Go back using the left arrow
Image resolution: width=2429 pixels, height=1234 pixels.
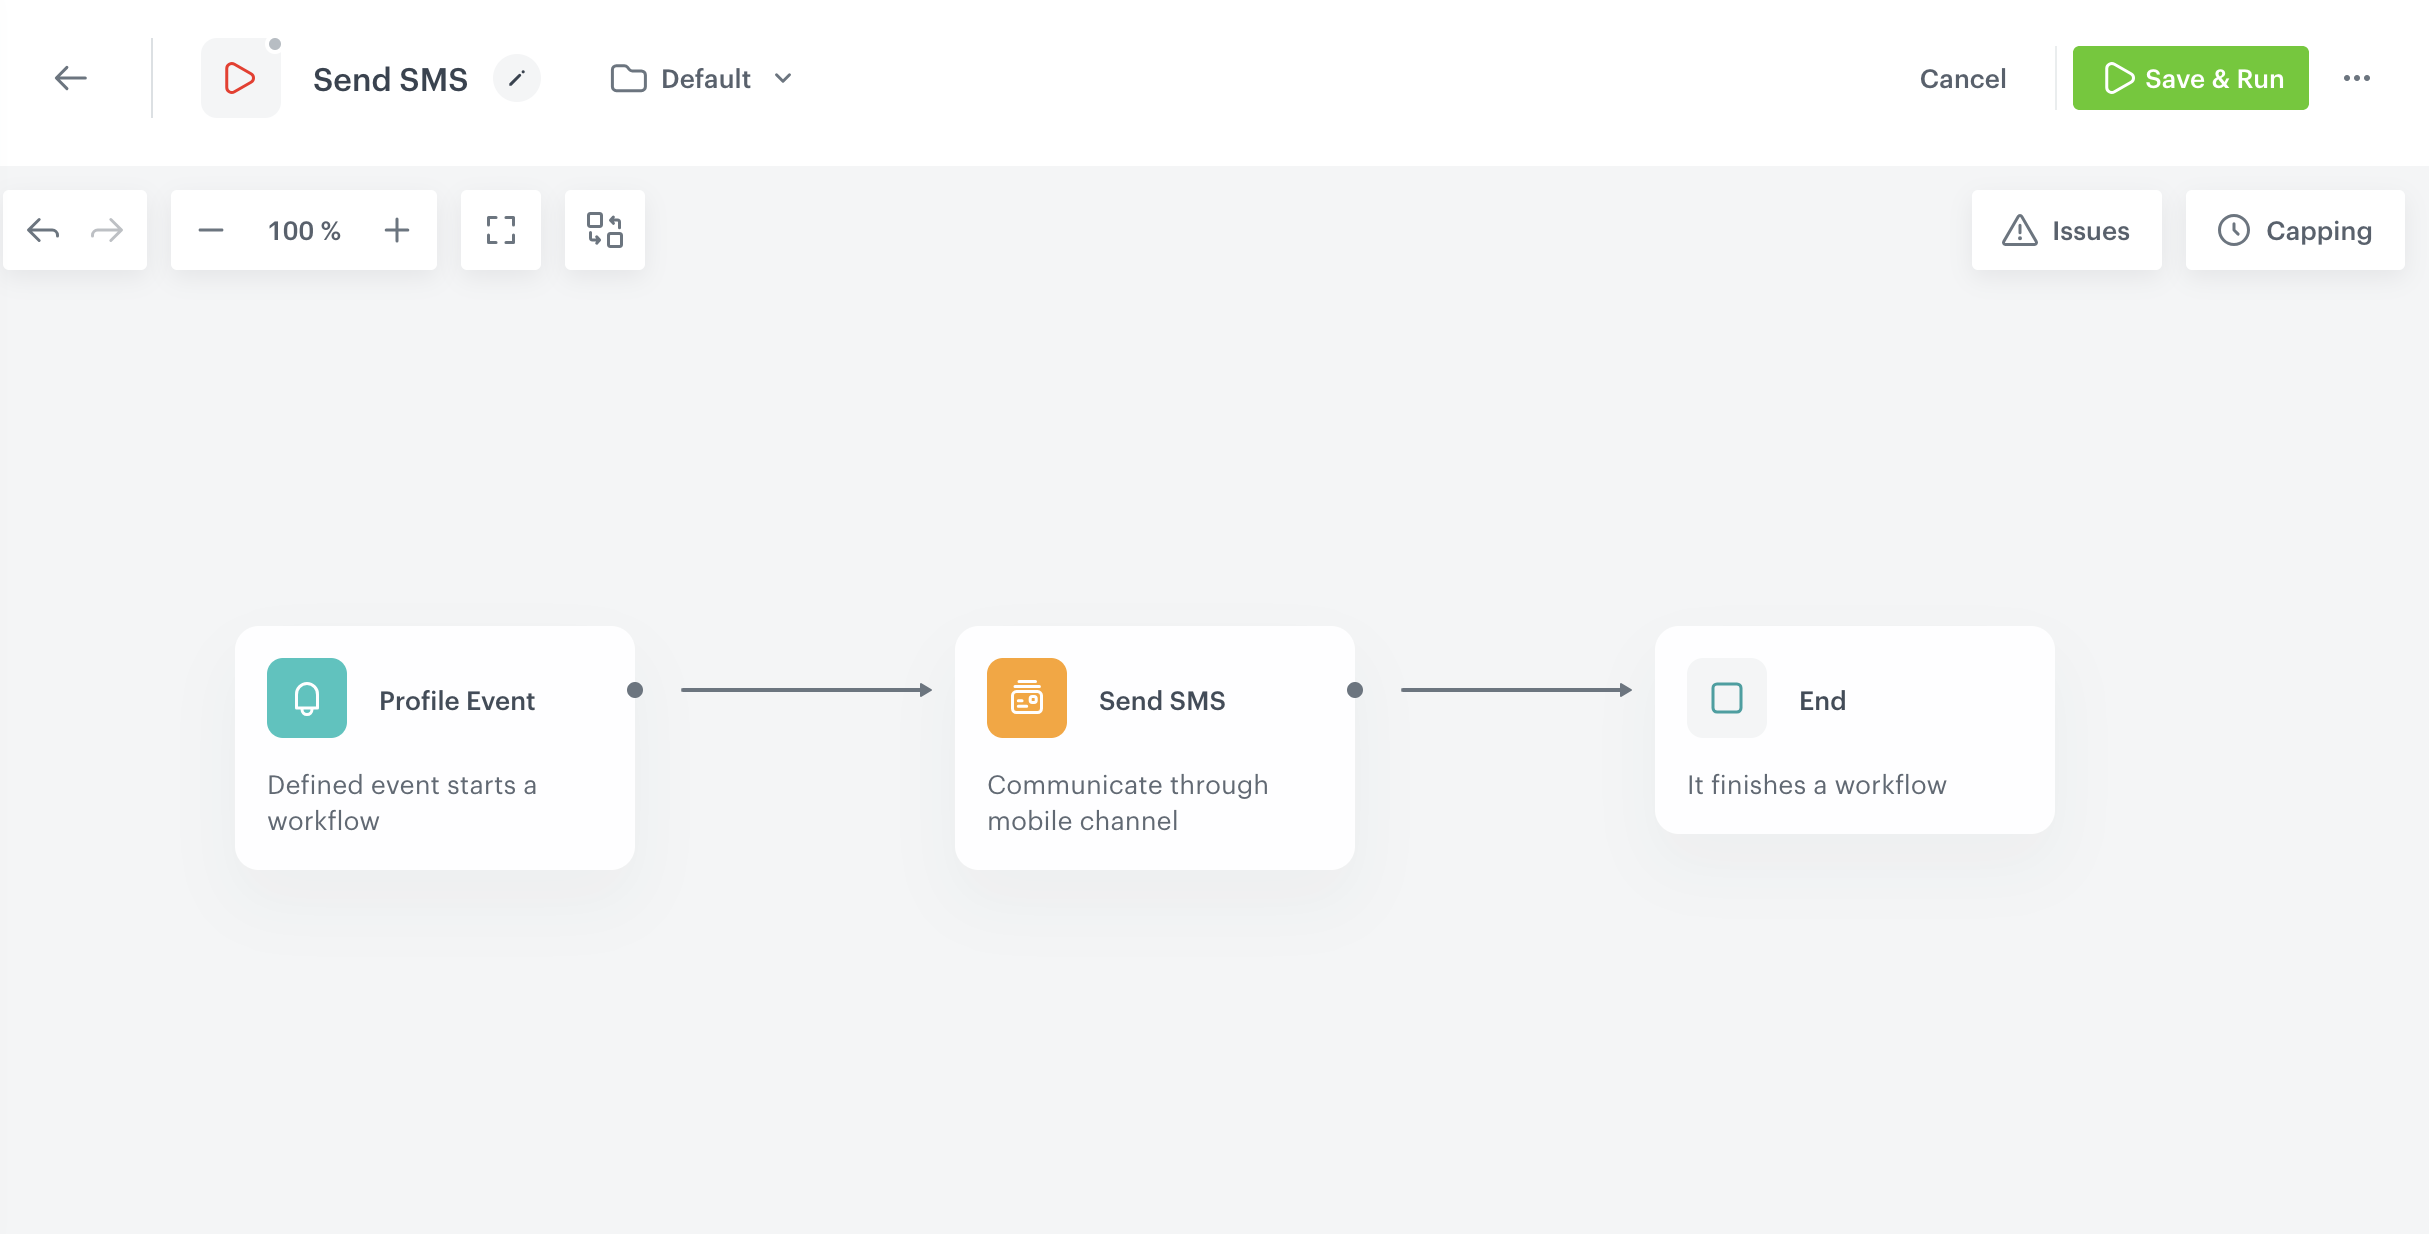pyautogui.click(x=70, y=78)
